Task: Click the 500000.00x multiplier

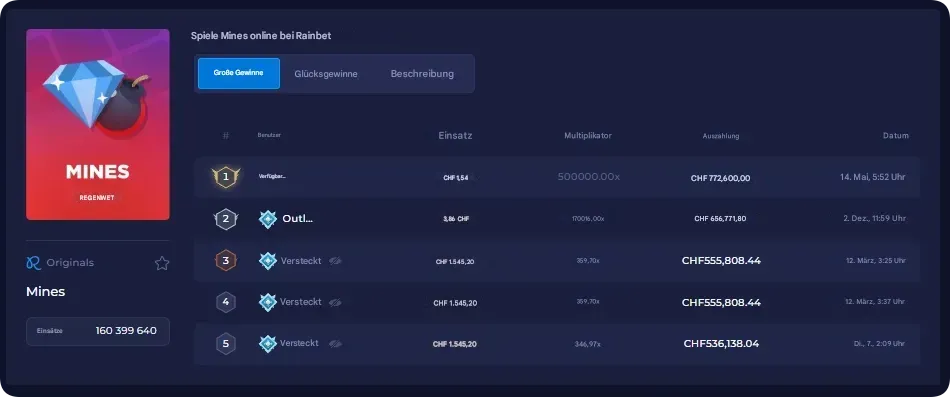Action: pos(589,176)
